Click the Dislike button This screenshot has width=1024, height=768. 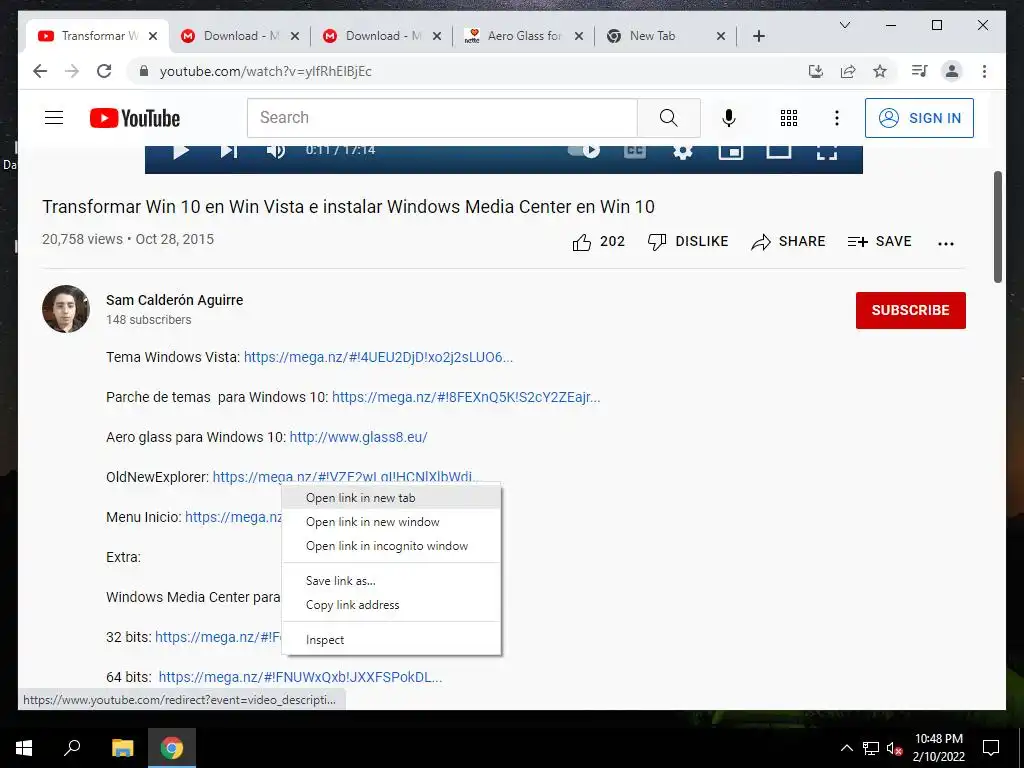(x=688, y=242)
